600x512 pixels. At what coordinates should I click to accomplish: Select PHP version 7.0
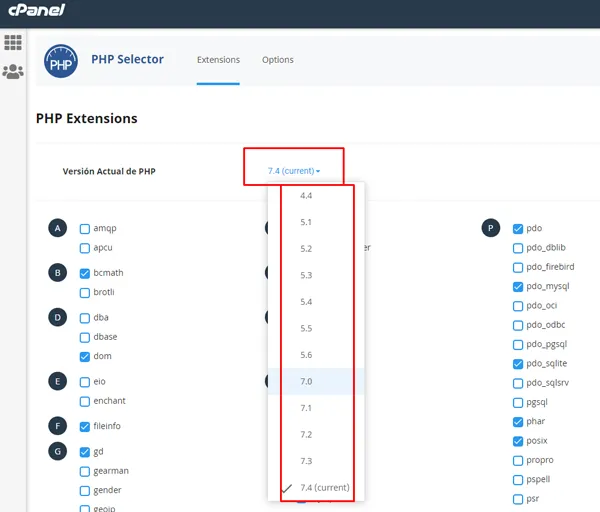[316, 382]
